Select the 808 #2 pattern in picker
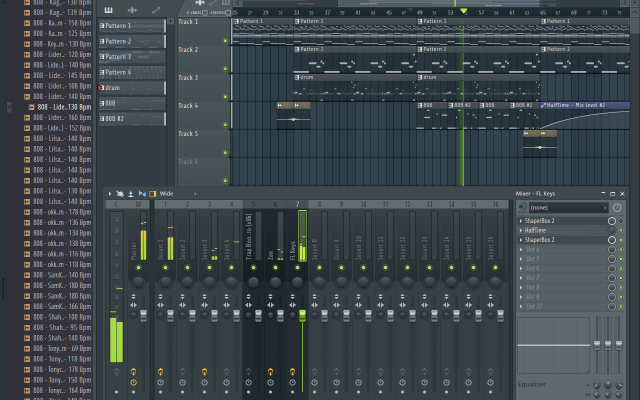 (x=132, y=119)
